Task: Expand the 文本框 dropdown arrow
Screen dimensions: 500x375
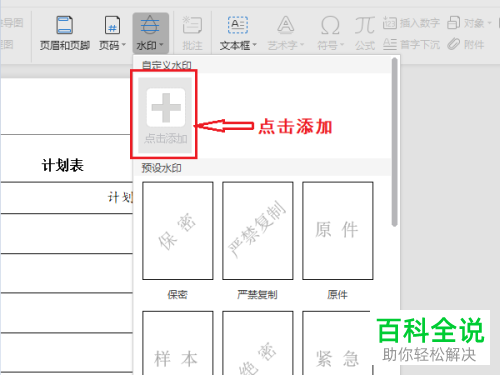Action: click(x=255, y=45)
